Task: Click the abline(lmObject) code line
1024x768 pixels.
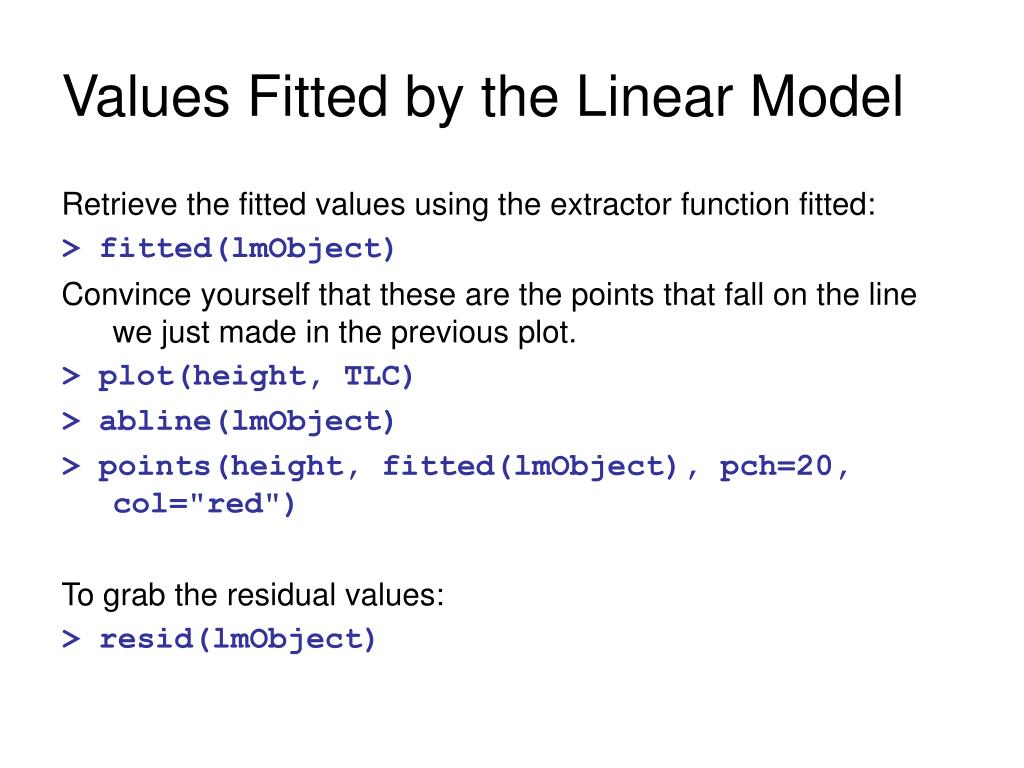Action: pyautogui.click(x=229, y=421)
